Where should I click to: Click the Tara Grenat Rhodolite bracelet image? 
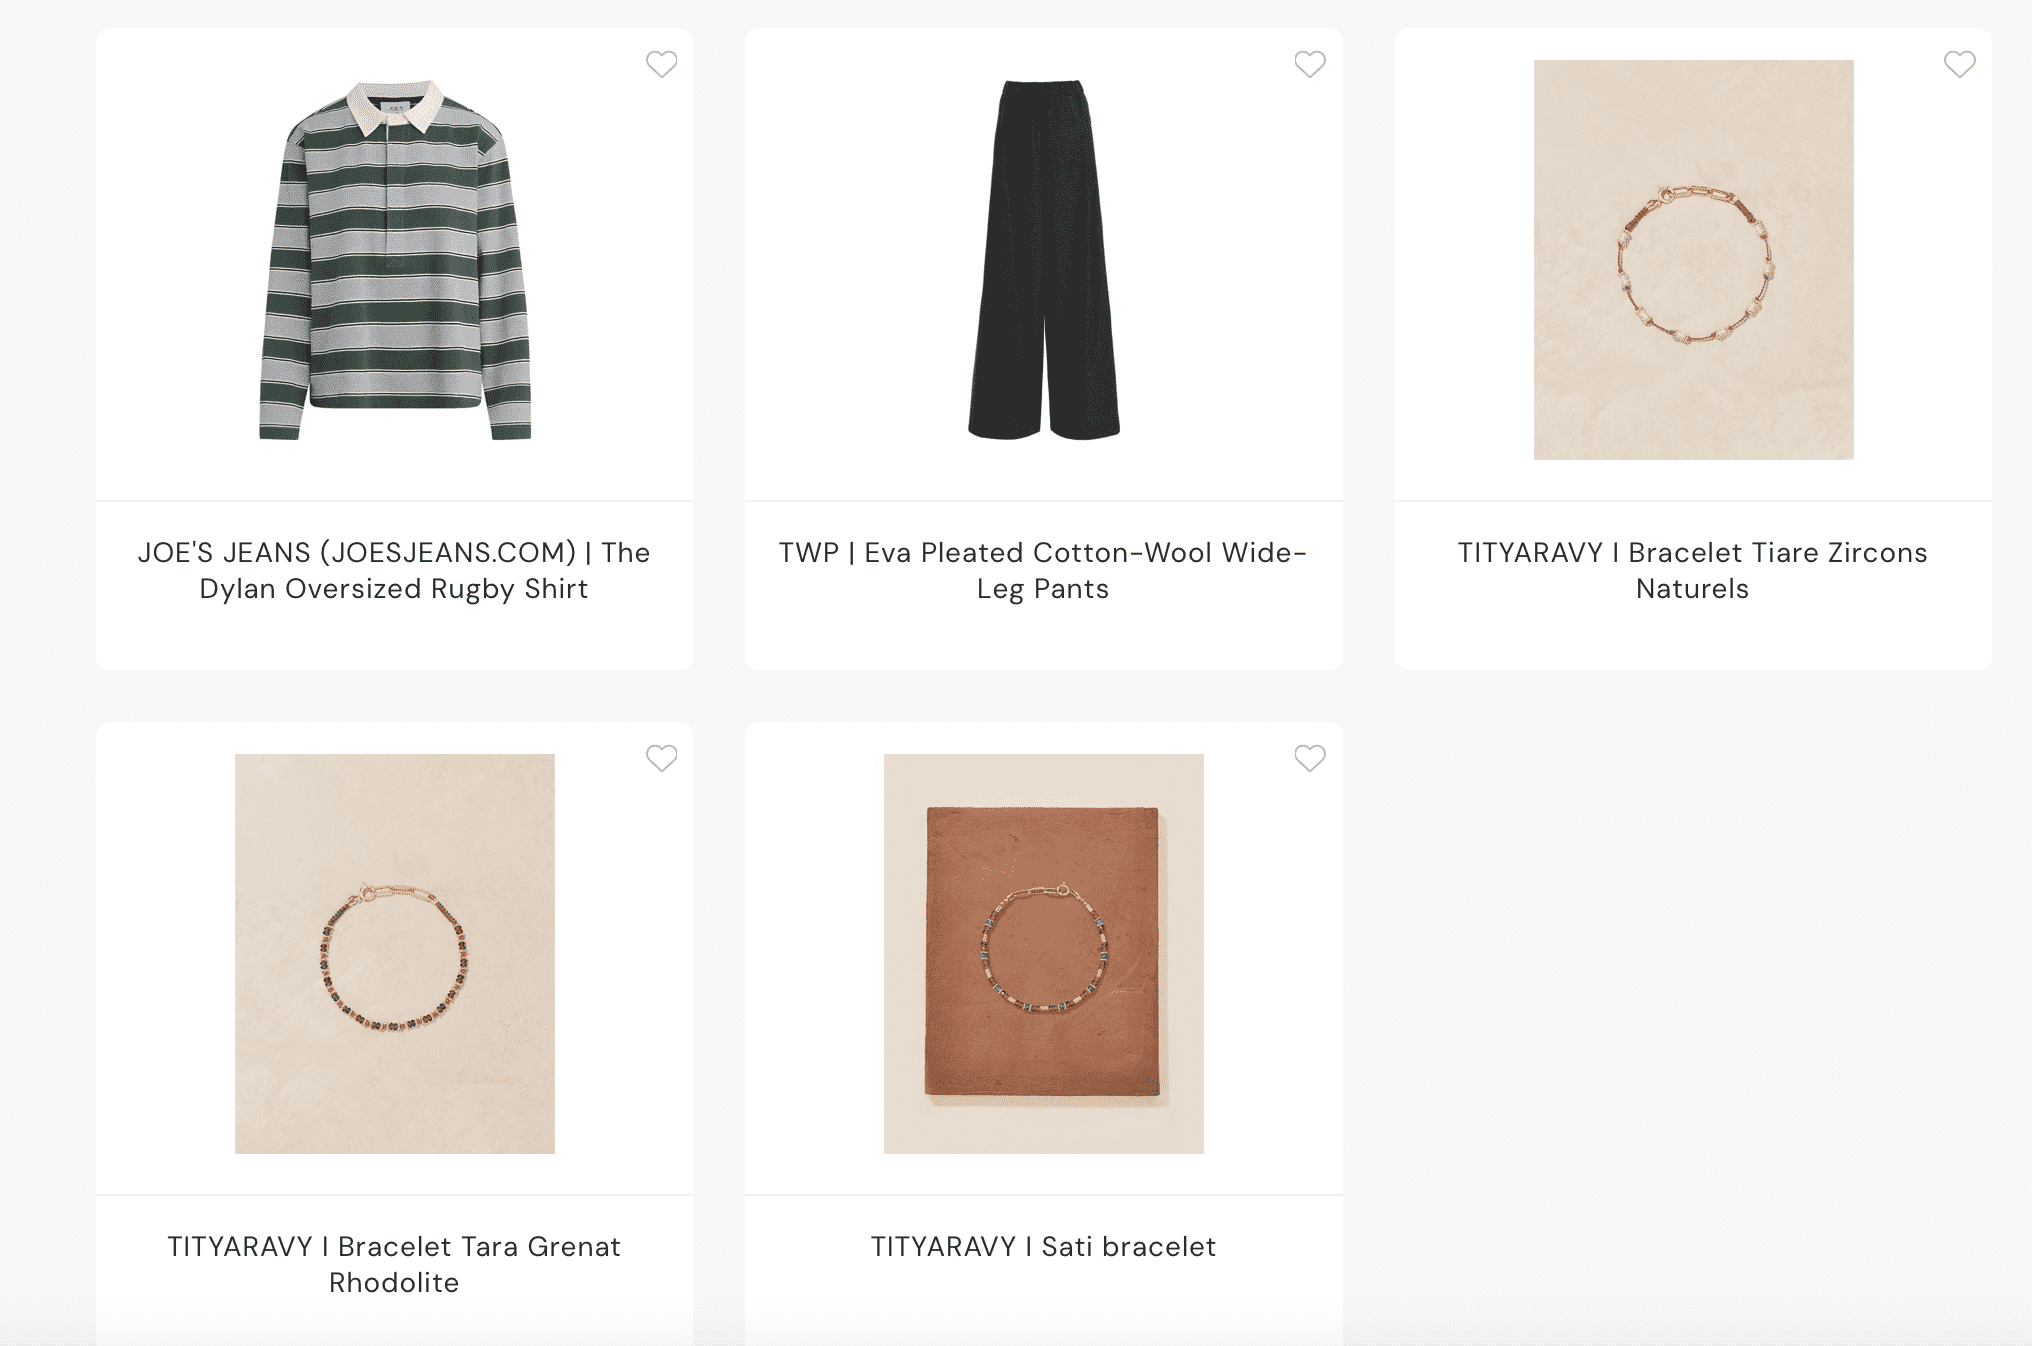395,953
